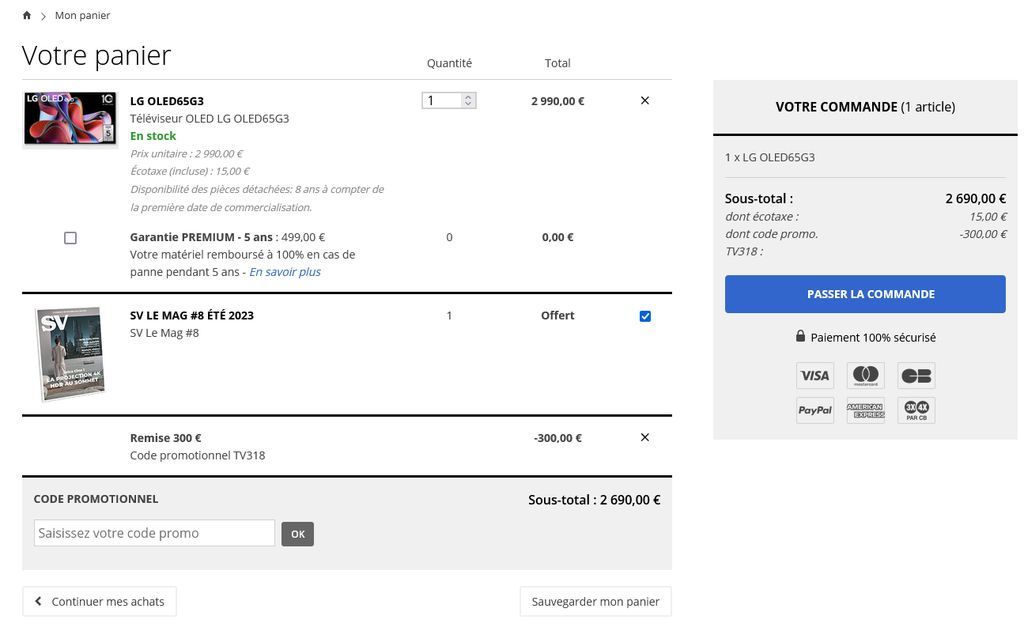Image resolution: width=1024 pixels, height=631 pixels.
Task: Click the PayPal payment icon
Action: (x=815, y=410)
